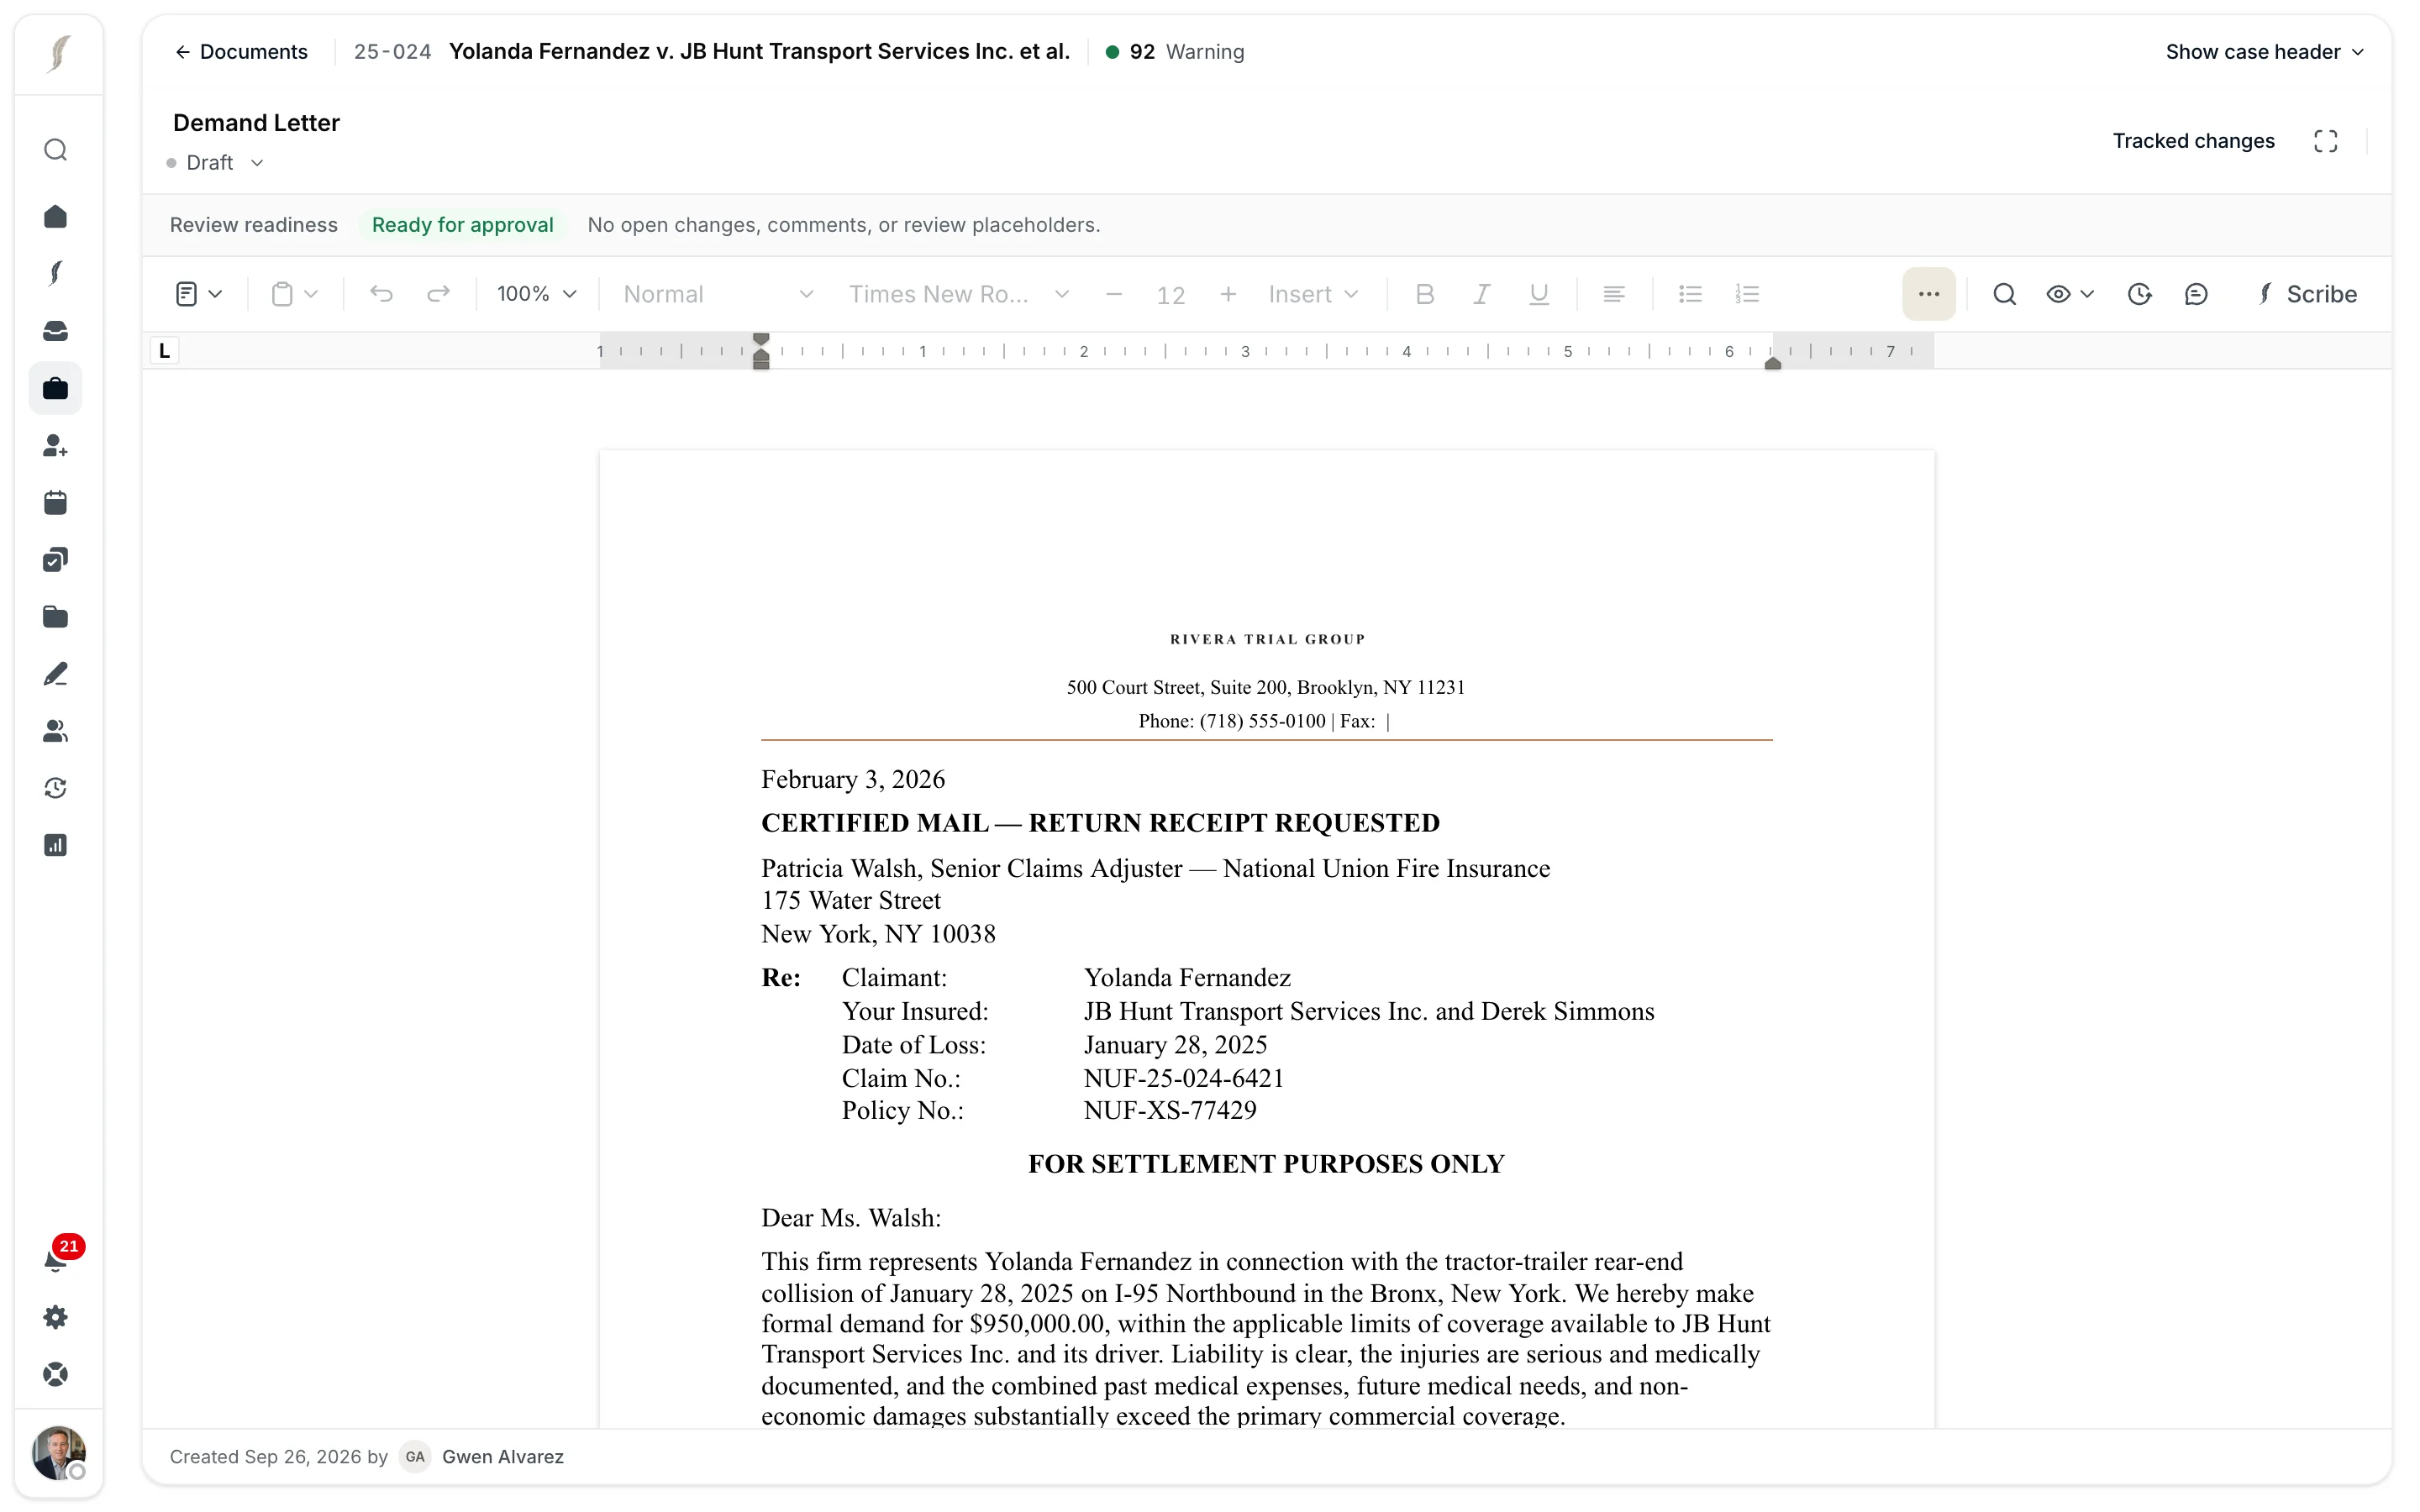Open version history clock icon

point(2139,294)
